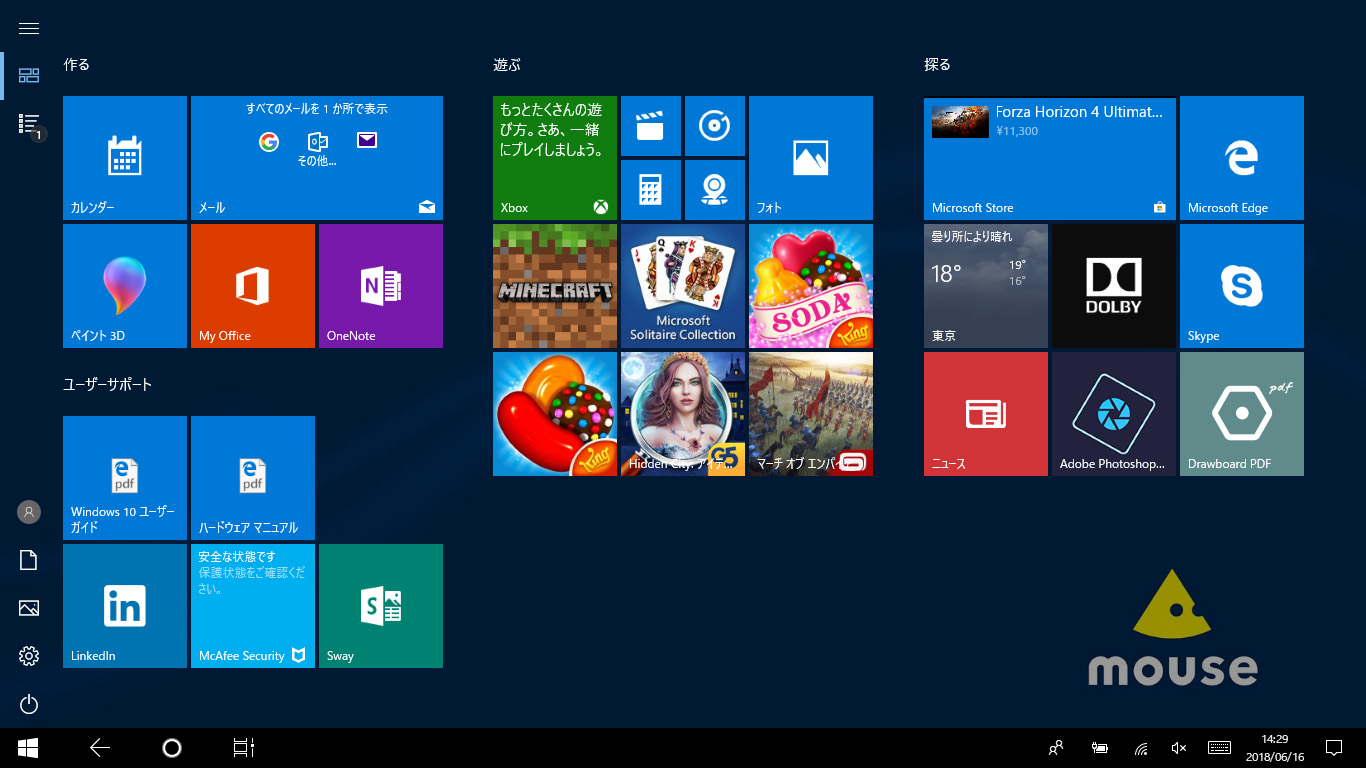Viewport: 1366px width, 768px height.
Task: Launch Skype from its tile
Action: [x=1242, y=286]
